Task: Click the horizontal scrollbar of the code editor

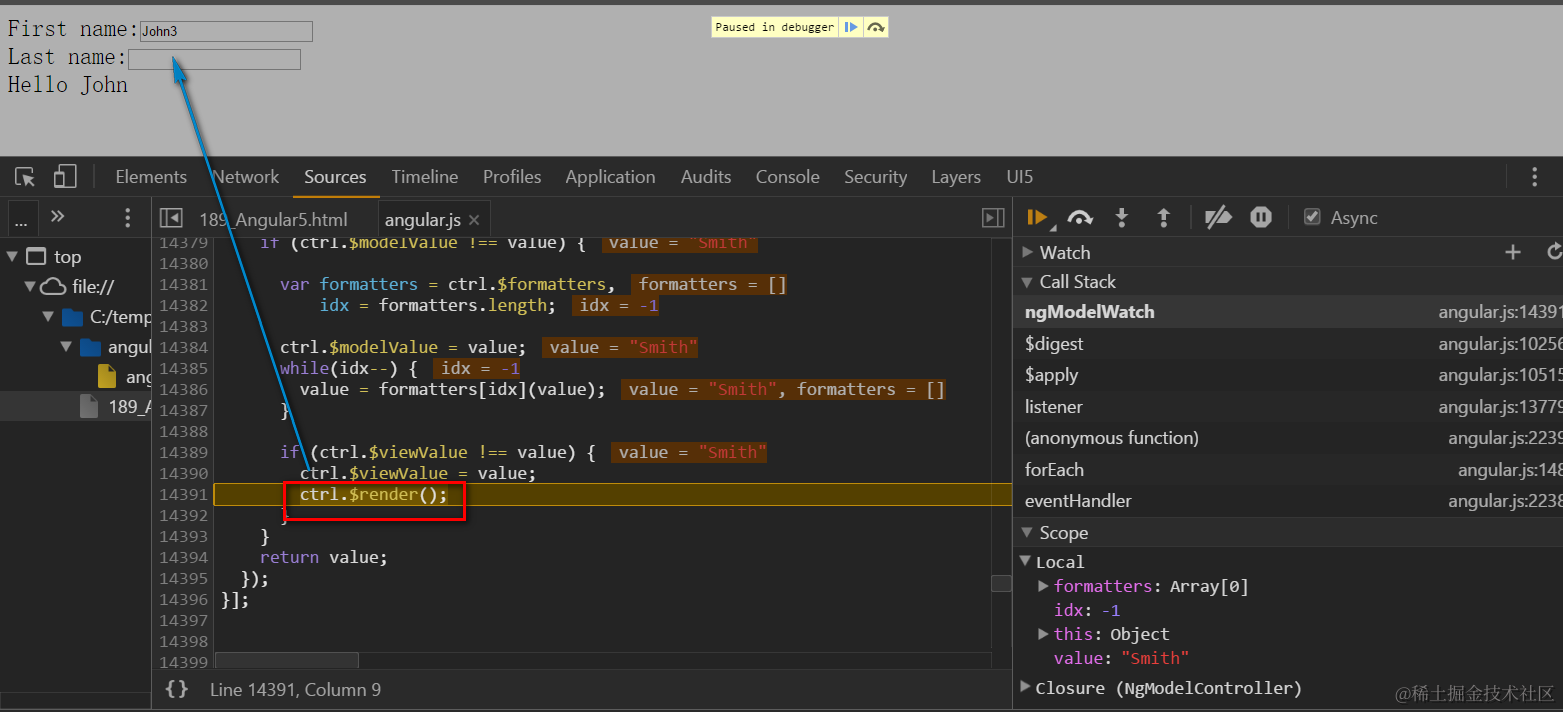Action: (286, 661)
